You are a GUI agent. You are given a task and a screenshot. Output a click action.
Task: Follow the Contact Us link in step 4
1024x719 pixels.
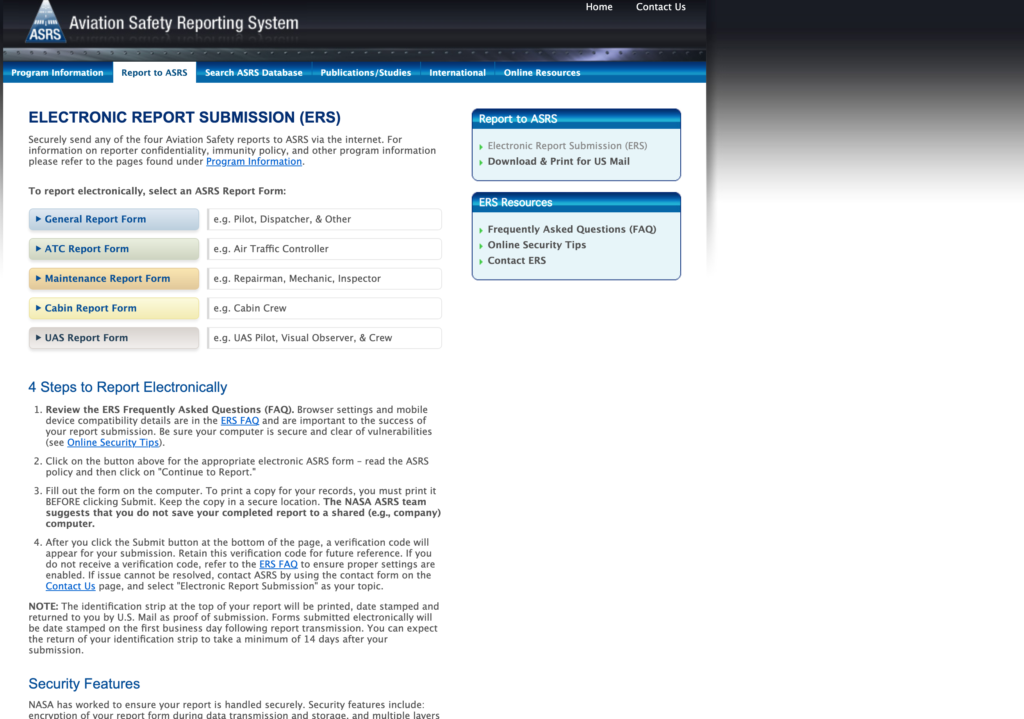pyautogui.click(x=71, y=586)
